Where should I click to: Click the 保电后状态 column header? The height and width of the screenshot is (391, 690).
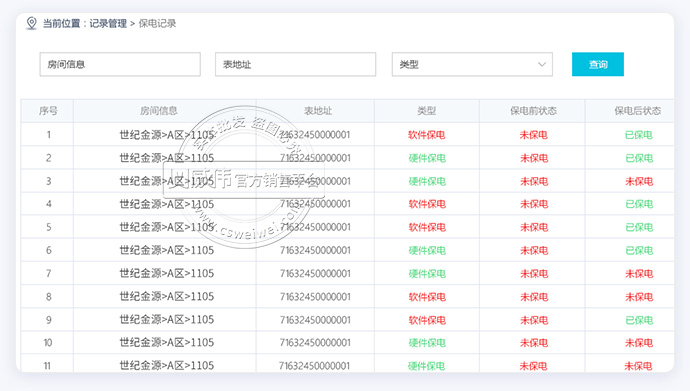[x=638, y=111]
